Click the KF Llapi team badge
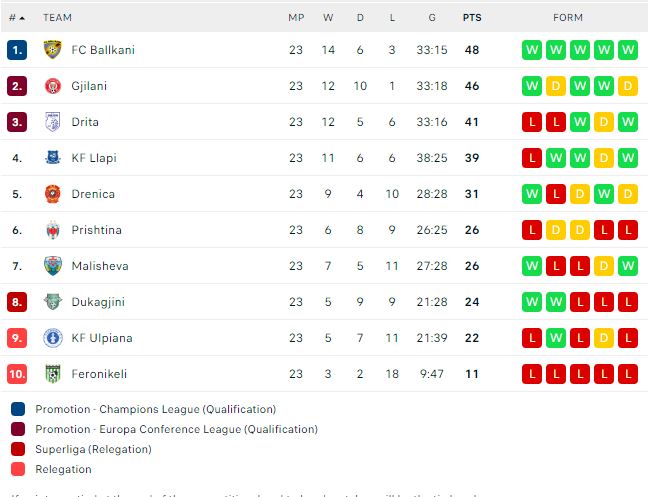 pyautogui.click(x=53, y=158)
